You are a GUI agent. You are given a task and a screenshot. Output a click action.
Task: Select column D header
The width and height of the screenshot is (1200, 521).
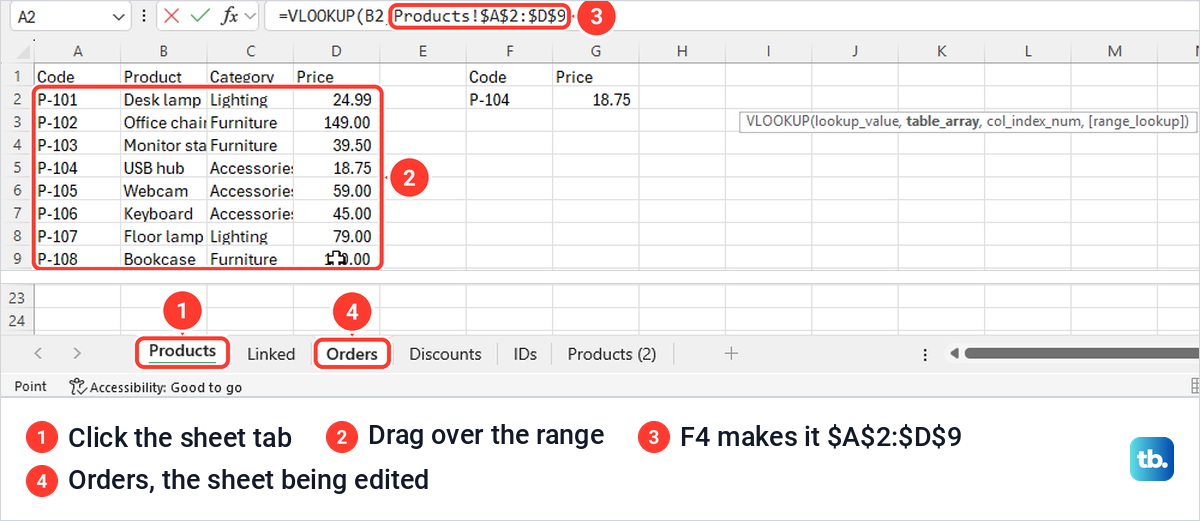(x=336, y=51)
